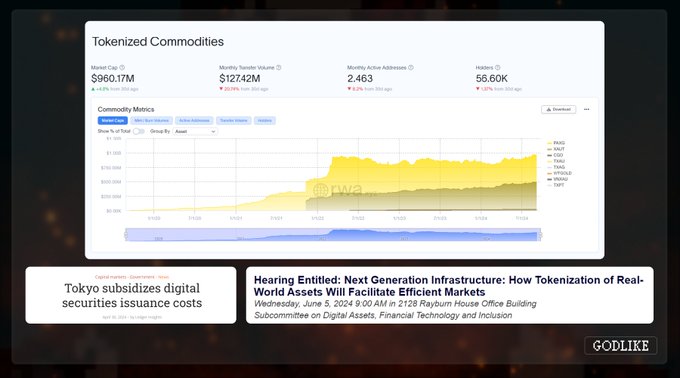Open the Hearing Entitled Next Generation Infrastructure headline
Screen dimensions: 680x378
448,286
